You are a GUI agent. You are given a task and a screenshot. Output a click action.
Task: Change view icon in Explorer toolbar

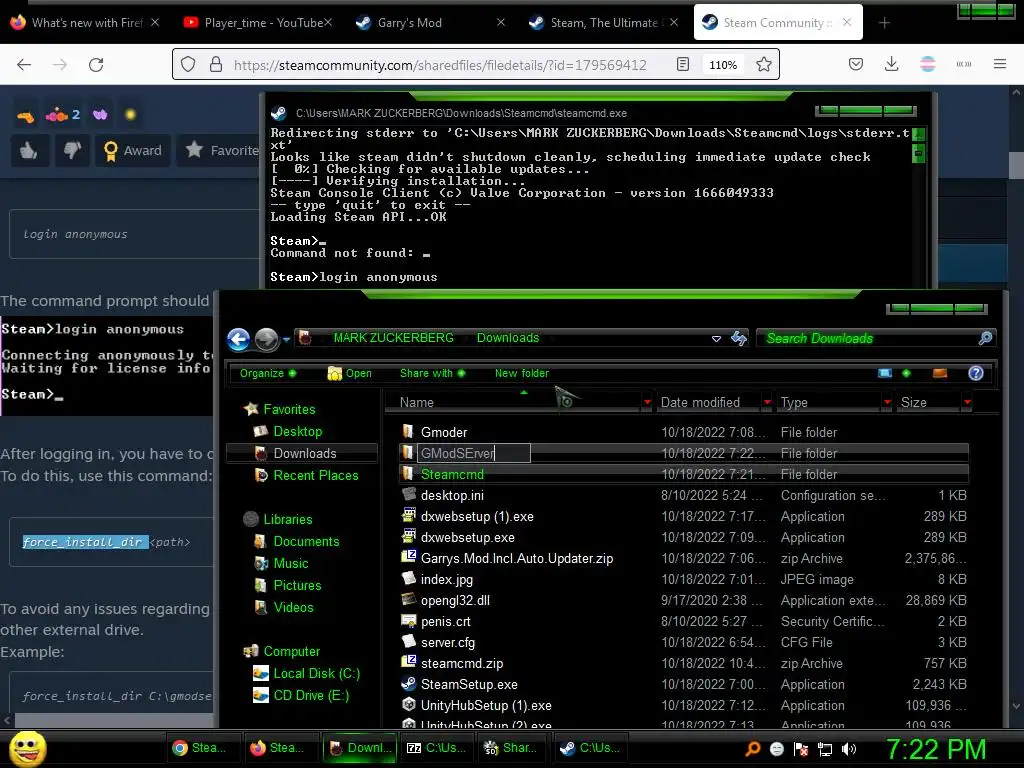[885, 373]
